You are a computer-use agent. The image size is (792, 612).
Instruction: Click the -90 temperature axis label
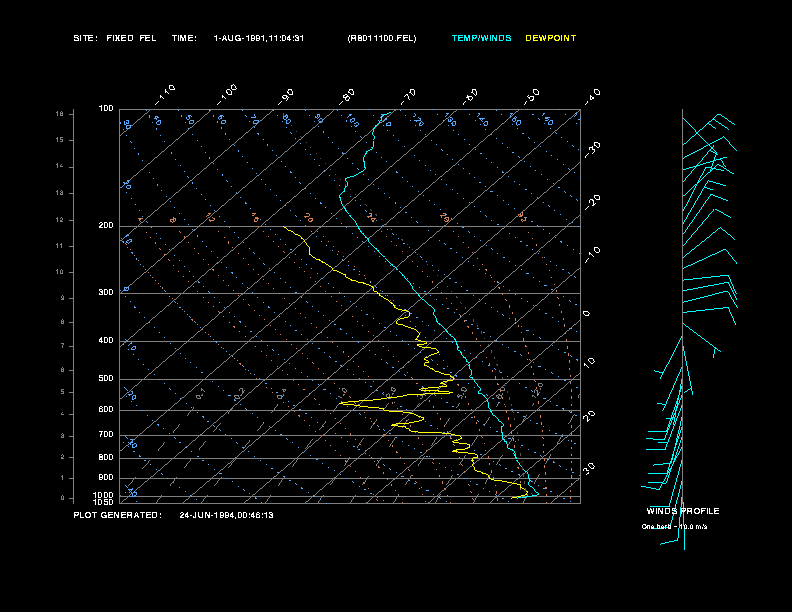286,97
